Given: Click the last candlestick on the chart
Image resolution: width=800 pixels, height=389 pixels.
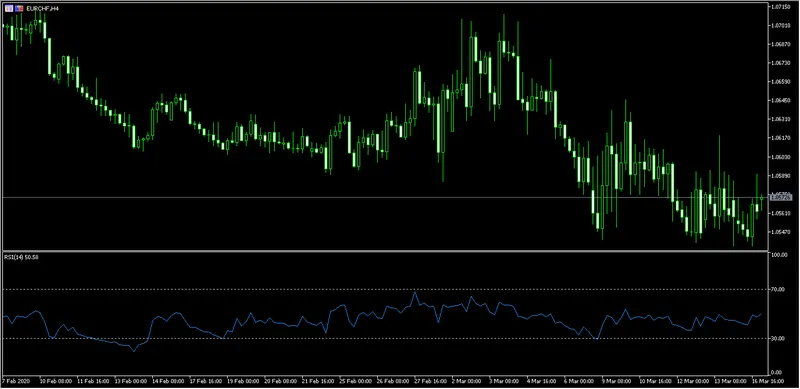Looking at the screenshot, I should coord(762,197).
